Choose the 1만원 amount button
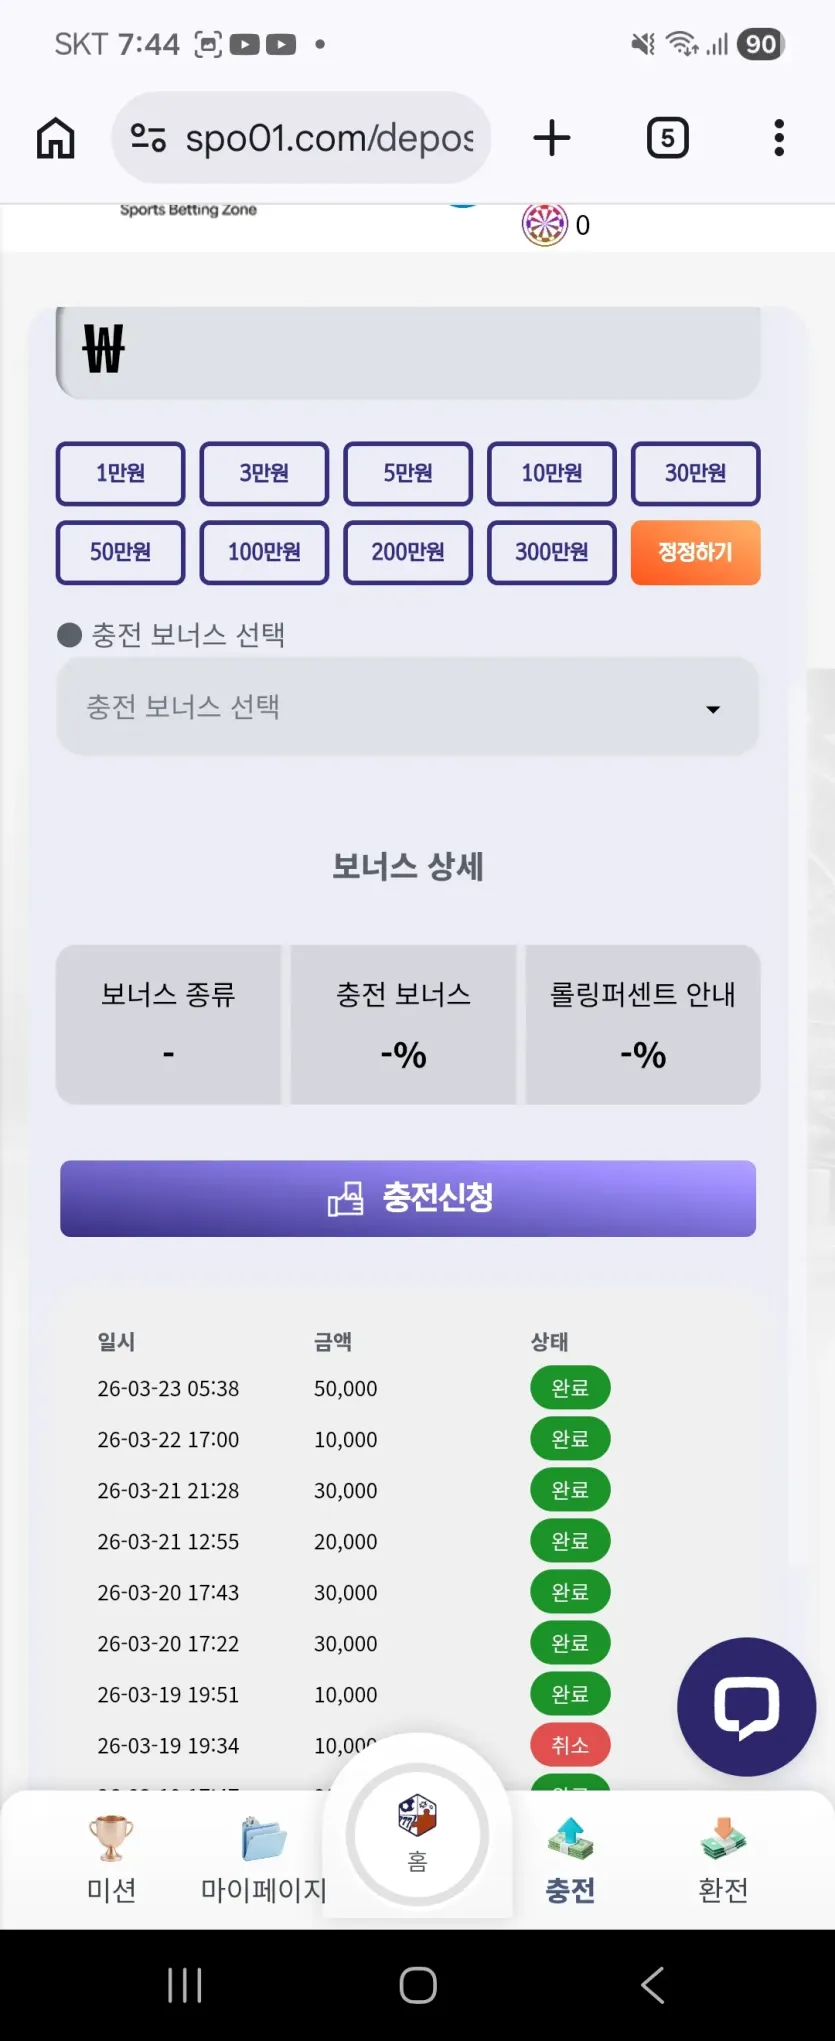This screenshot has height=2041, width=835. point(121,473)
